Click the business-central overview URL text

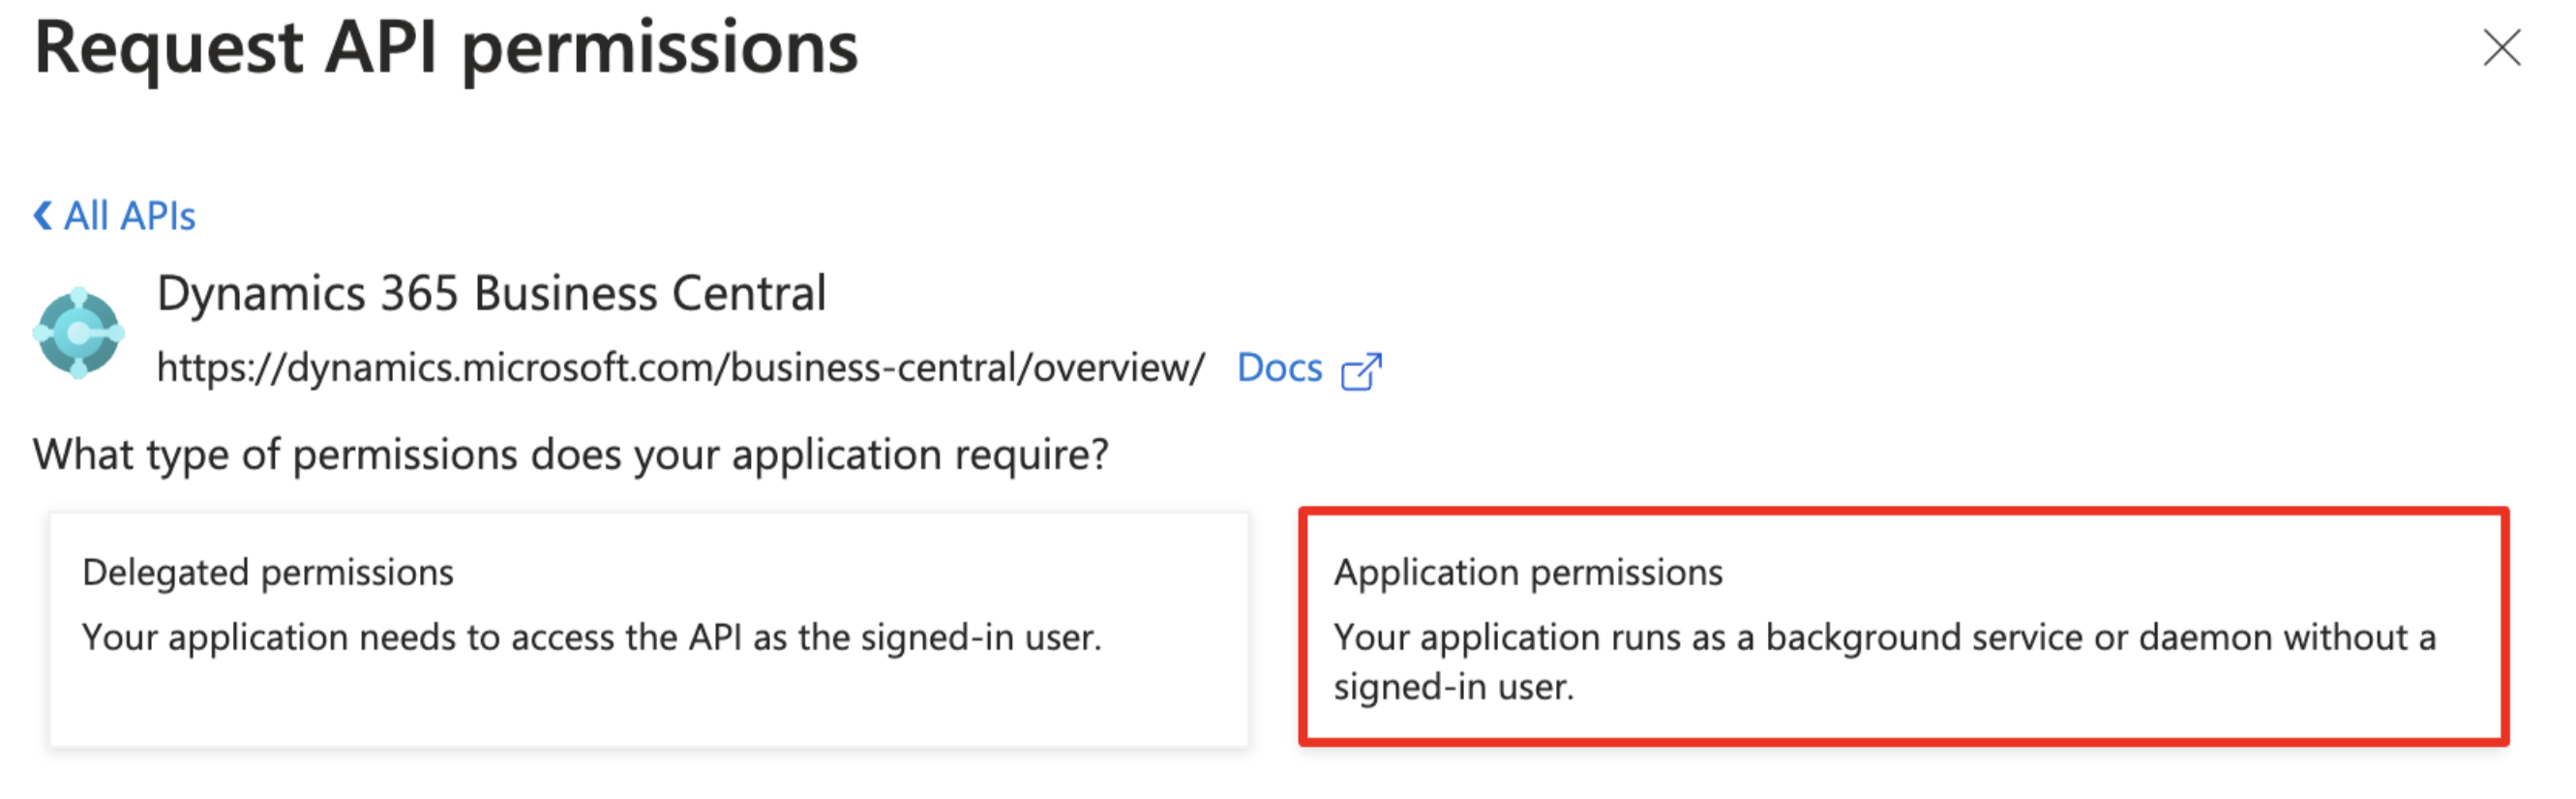[x=681, y=369]
